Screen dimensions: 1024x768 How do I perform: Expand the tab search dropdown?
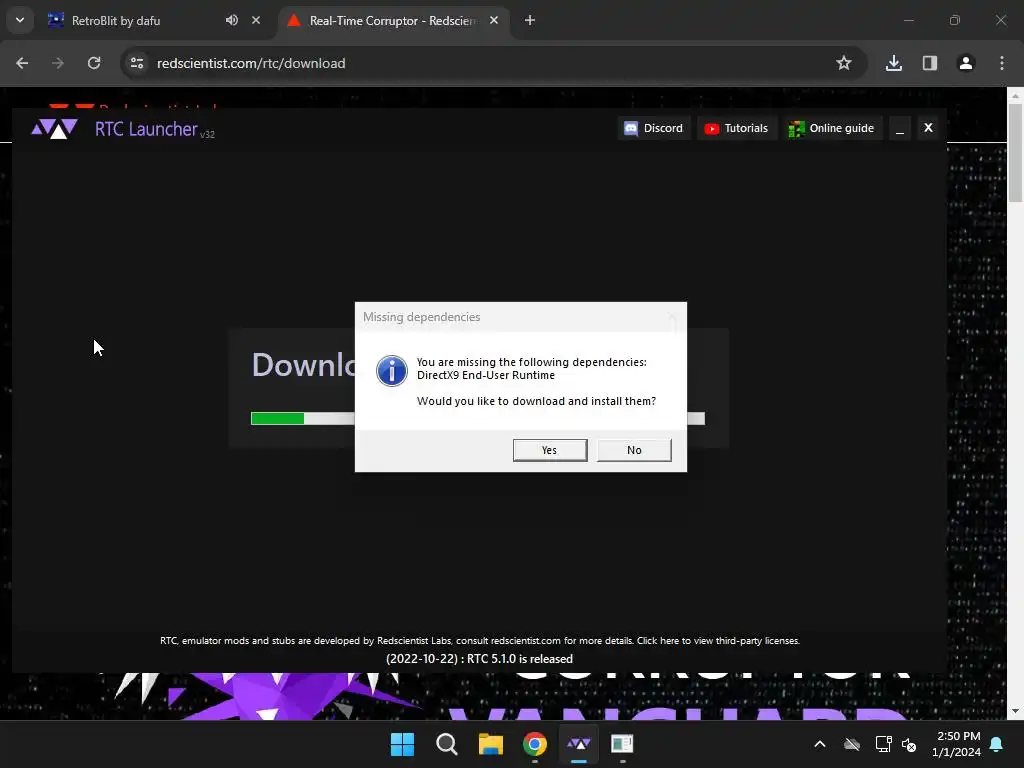click(20, 20)
